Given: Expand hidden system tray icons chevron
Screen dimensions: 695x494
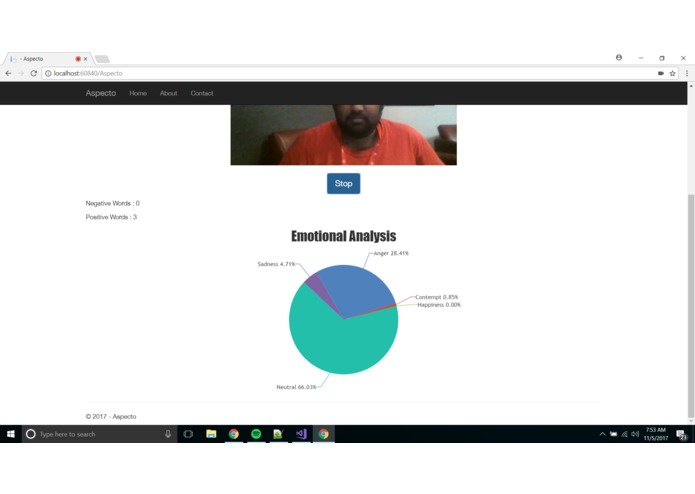Looking at the screenshot, I should click(x=602, y=434).
